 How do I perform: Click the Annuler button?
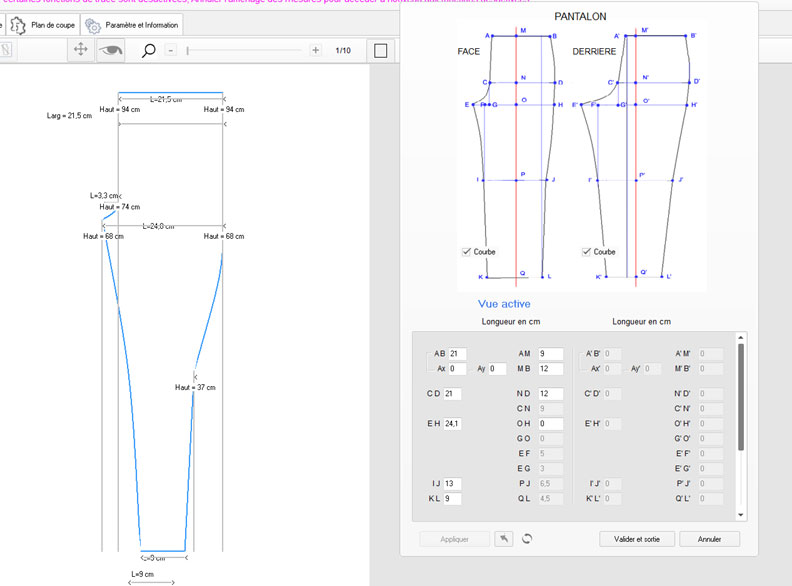tap(709, 539)
